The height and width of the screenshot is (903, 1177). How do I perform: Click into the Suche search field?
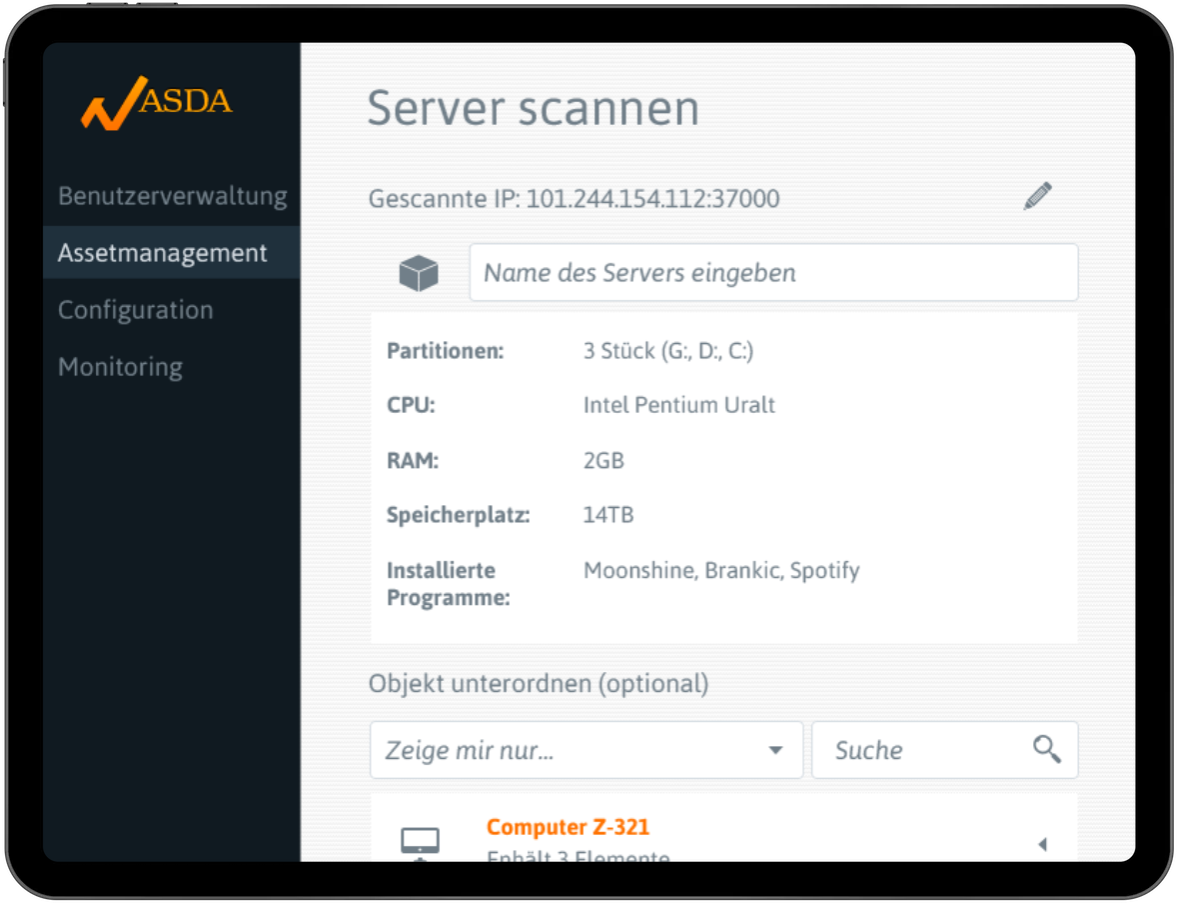[920, 750]
